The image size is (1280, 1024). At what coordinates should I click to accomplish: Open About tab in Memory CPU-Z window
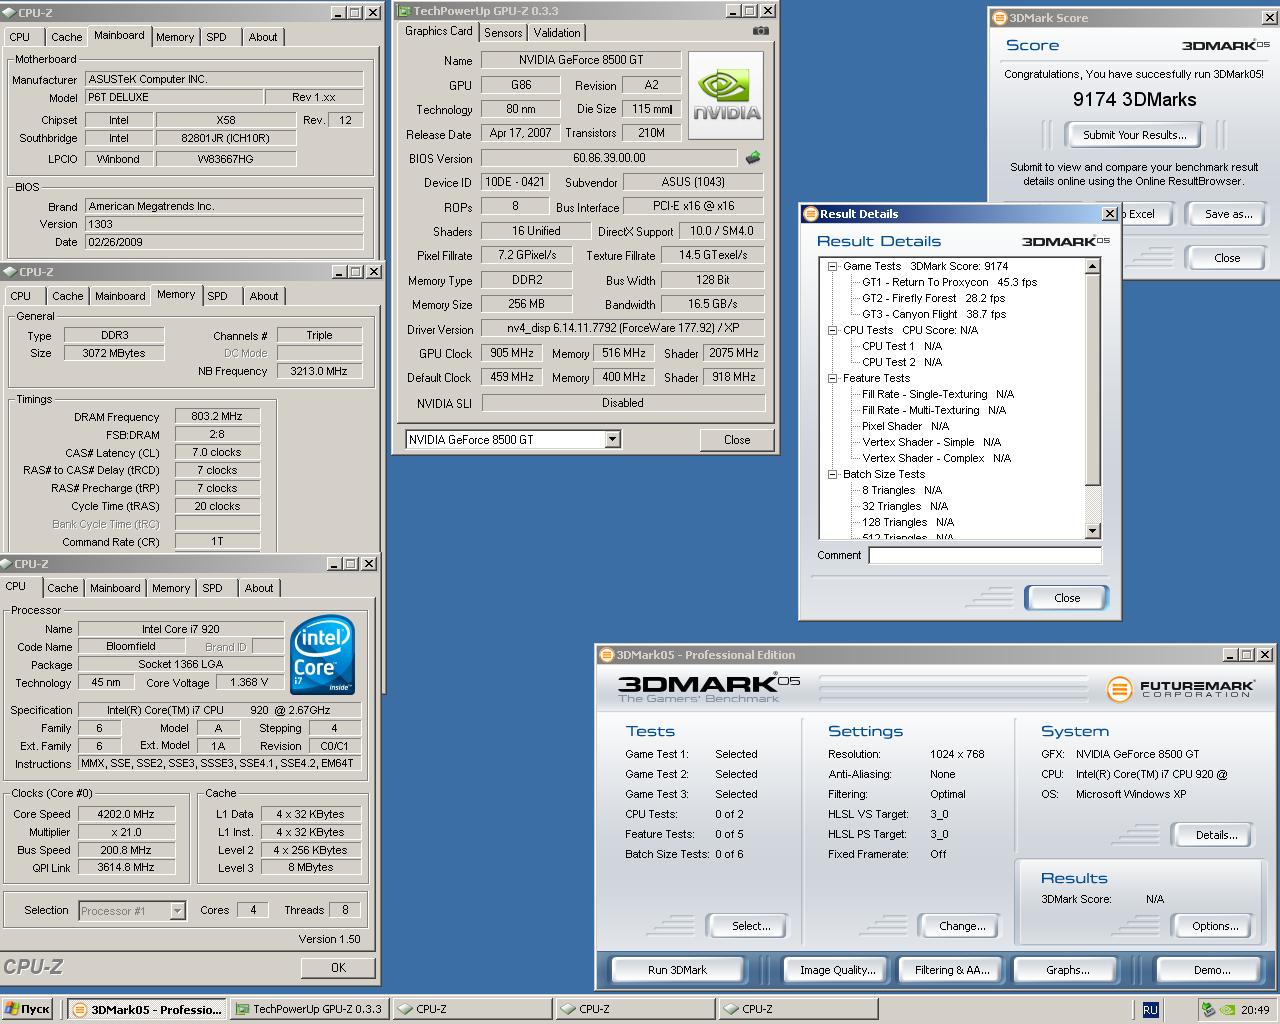[x=264, y=296]
